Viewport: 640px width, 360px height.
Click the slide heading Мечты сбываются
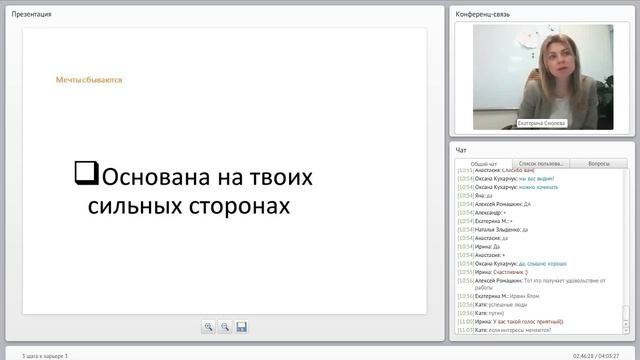pos(89,80)
